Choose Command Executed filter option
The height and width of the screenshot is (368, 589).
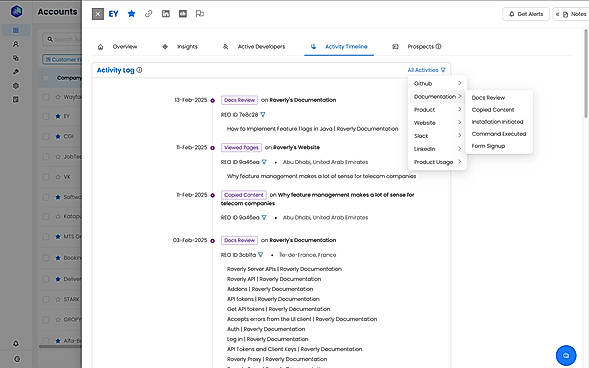click(x=499, y=134)
